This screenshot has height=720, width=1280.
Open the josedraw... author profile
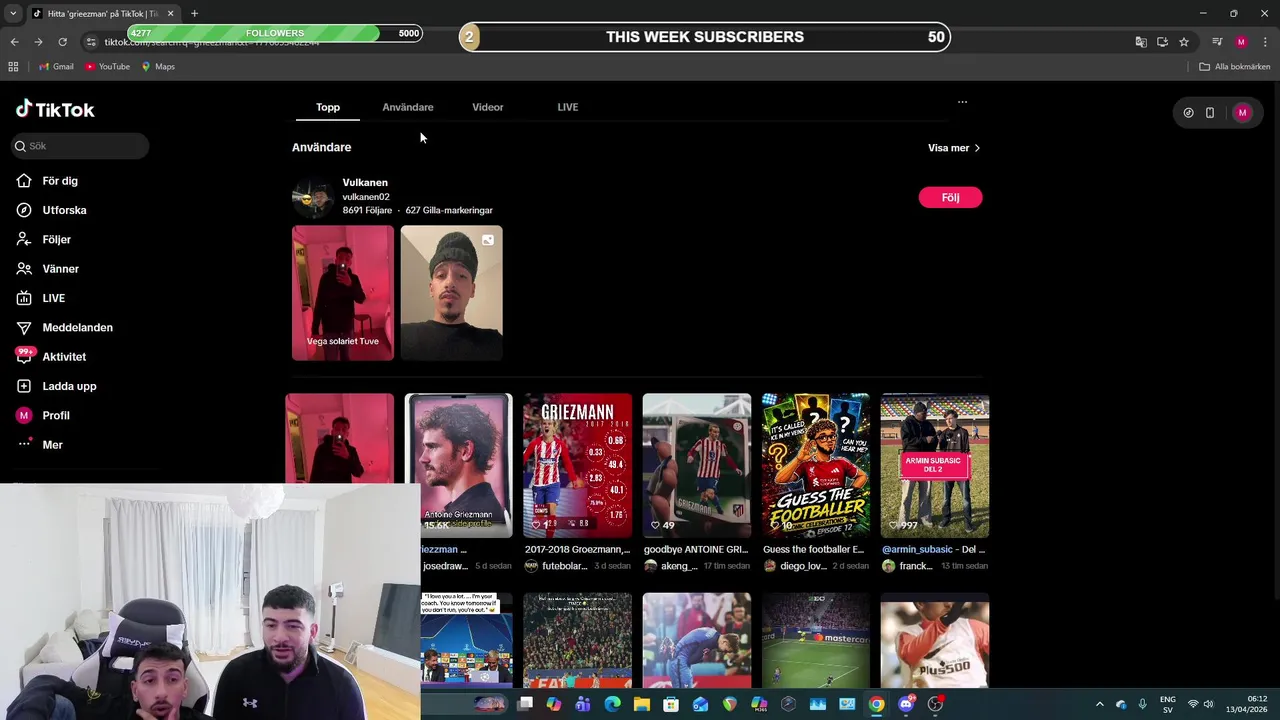point(444,566)
